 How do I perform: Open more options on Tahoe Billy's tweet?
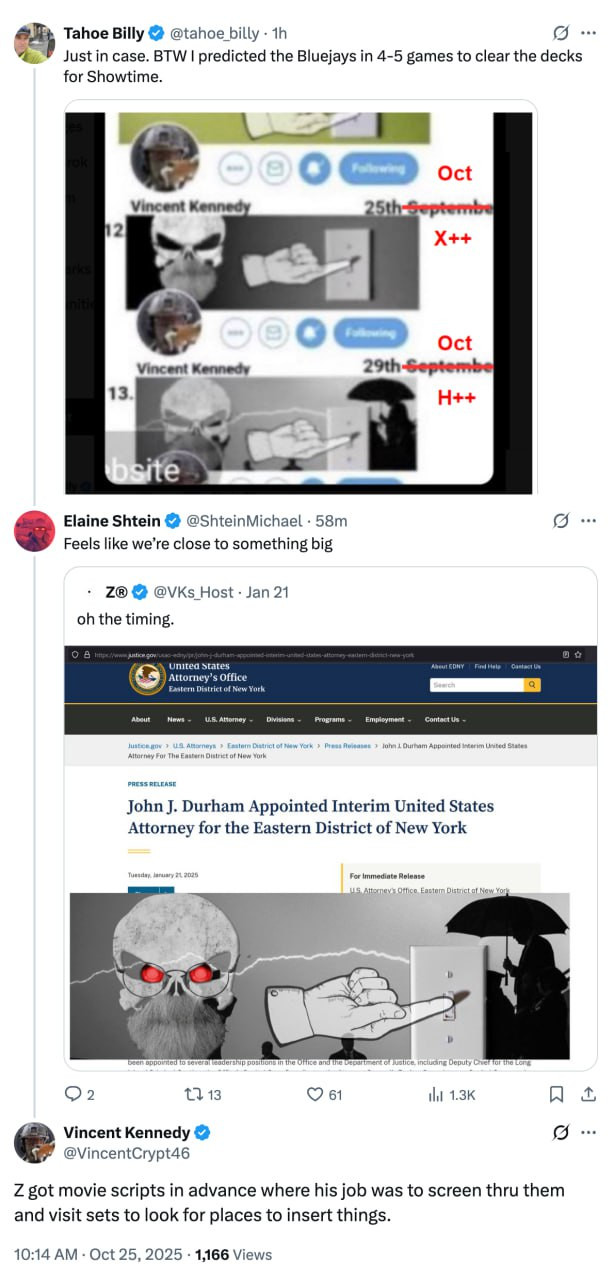[x=589, y=33]
